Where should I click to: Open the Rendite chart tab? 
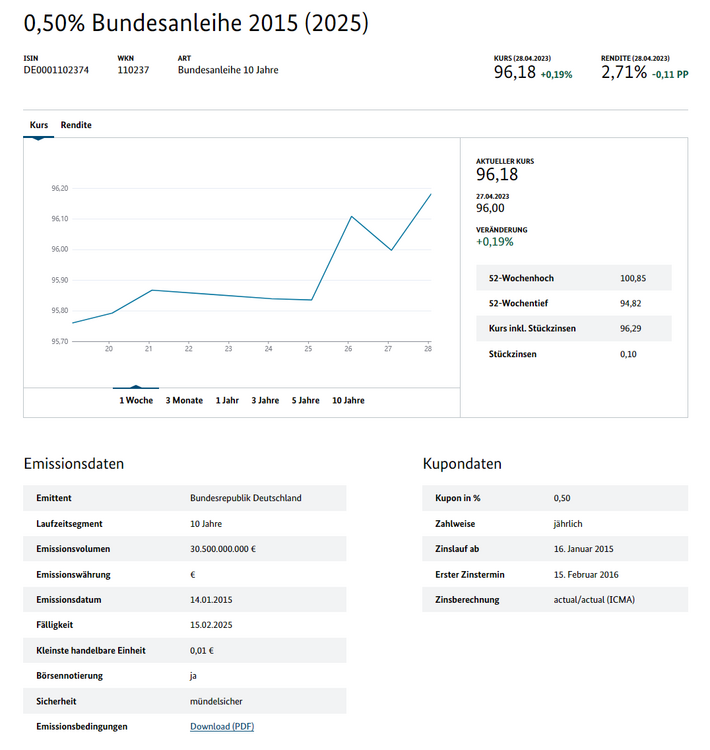pyautogui.click(x=76, y=125)
